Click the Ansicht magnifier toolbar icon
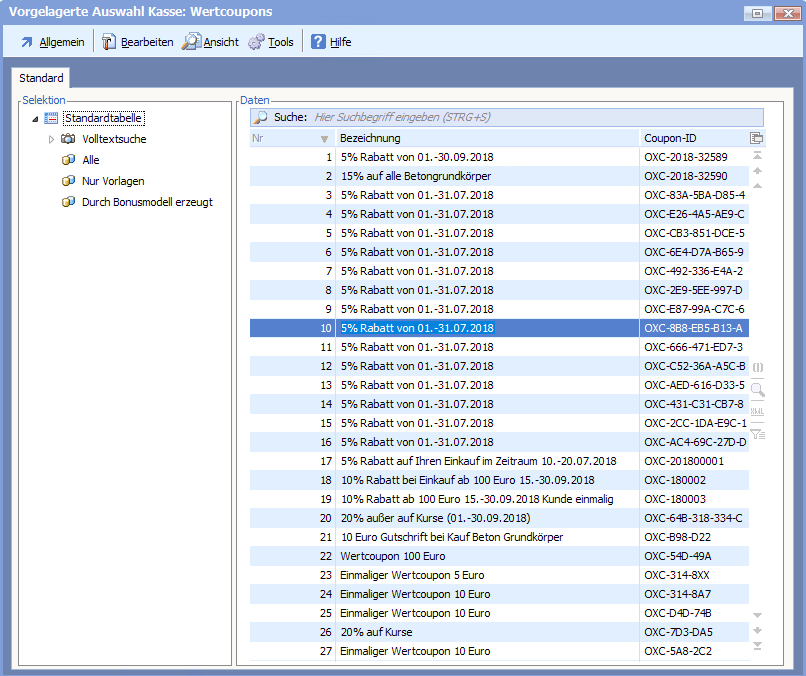Screen dimensions: 806x676 pyautogui.click(x=190, y=42)
